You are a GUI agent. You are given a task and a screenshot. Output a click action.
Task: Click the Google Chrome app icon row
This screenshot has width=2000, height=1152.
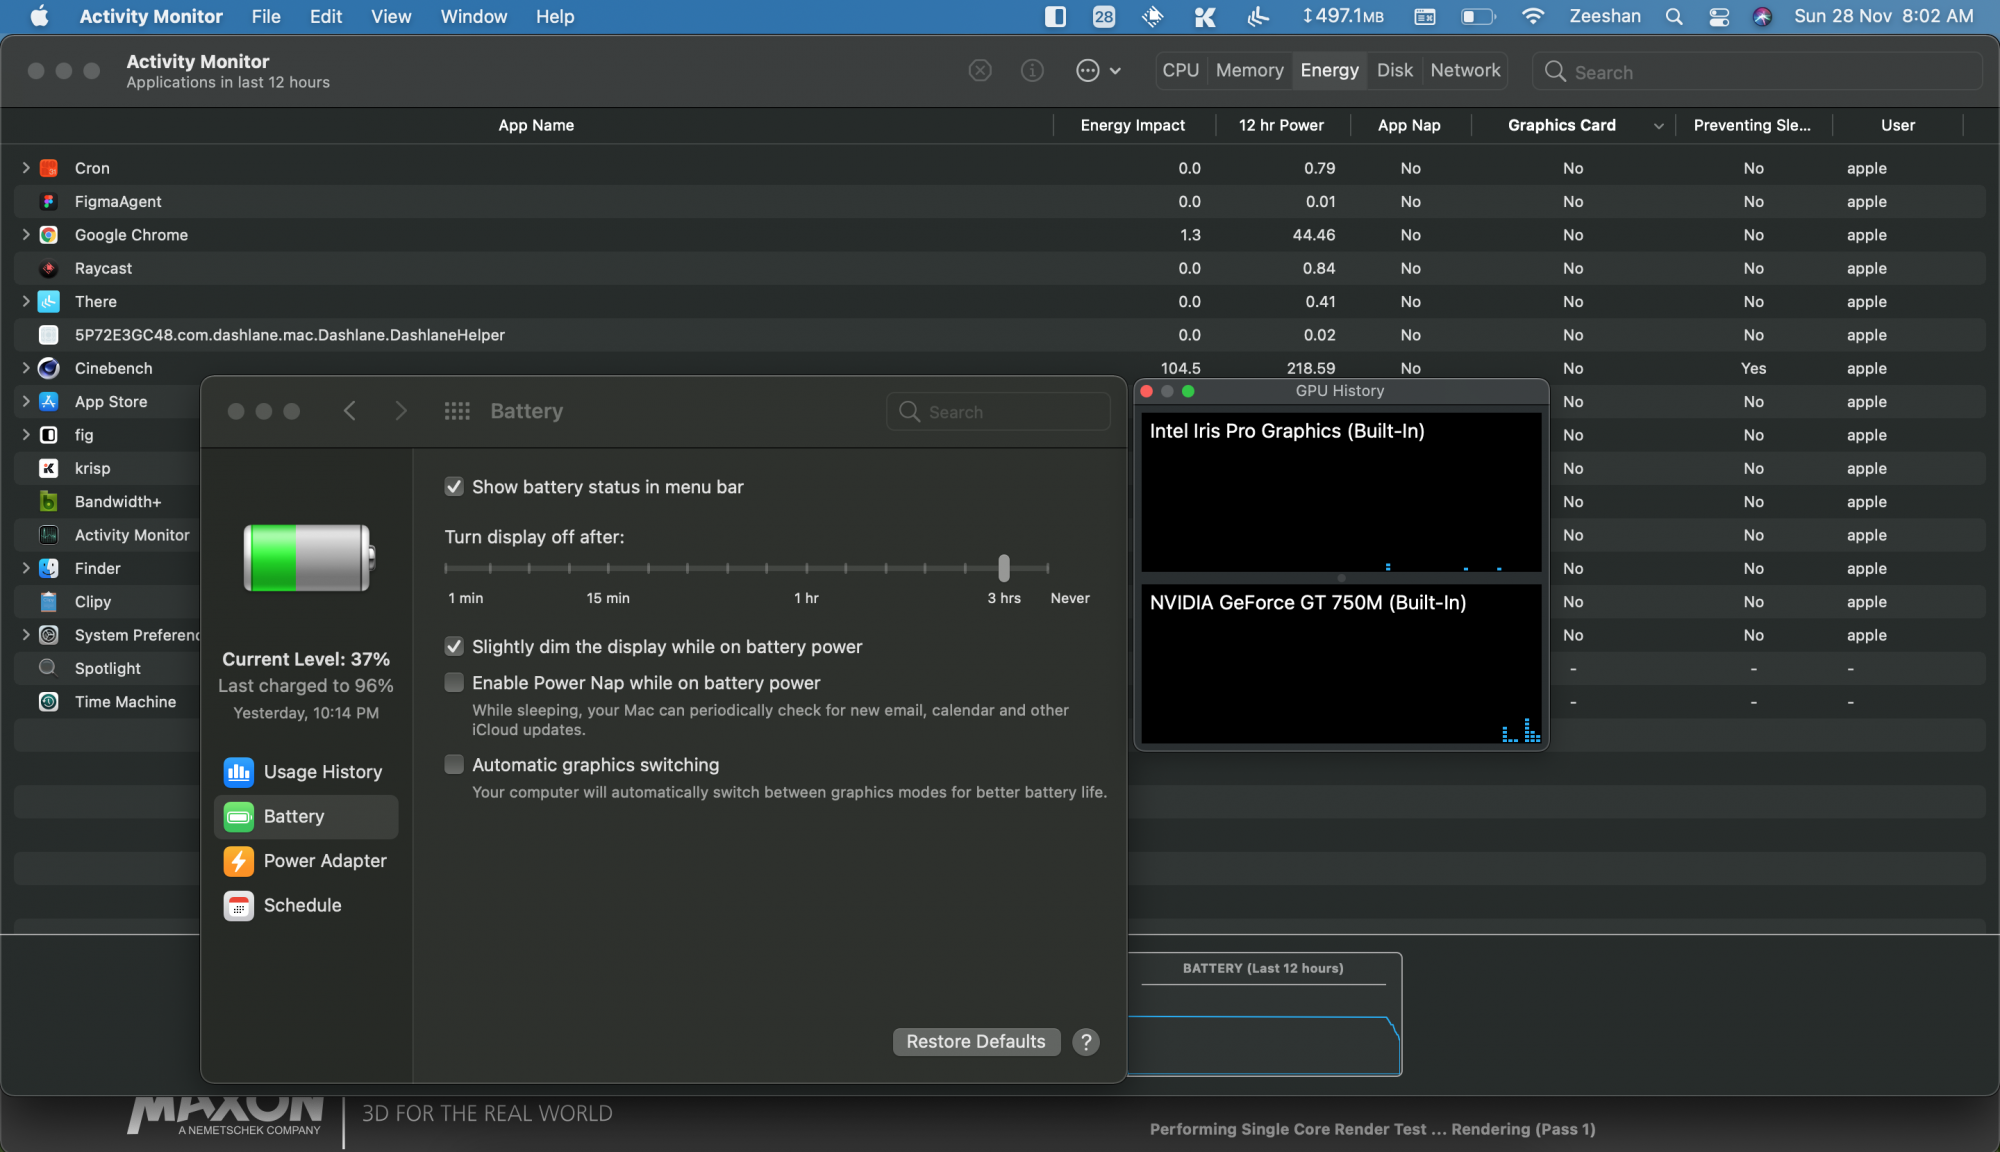48,235
